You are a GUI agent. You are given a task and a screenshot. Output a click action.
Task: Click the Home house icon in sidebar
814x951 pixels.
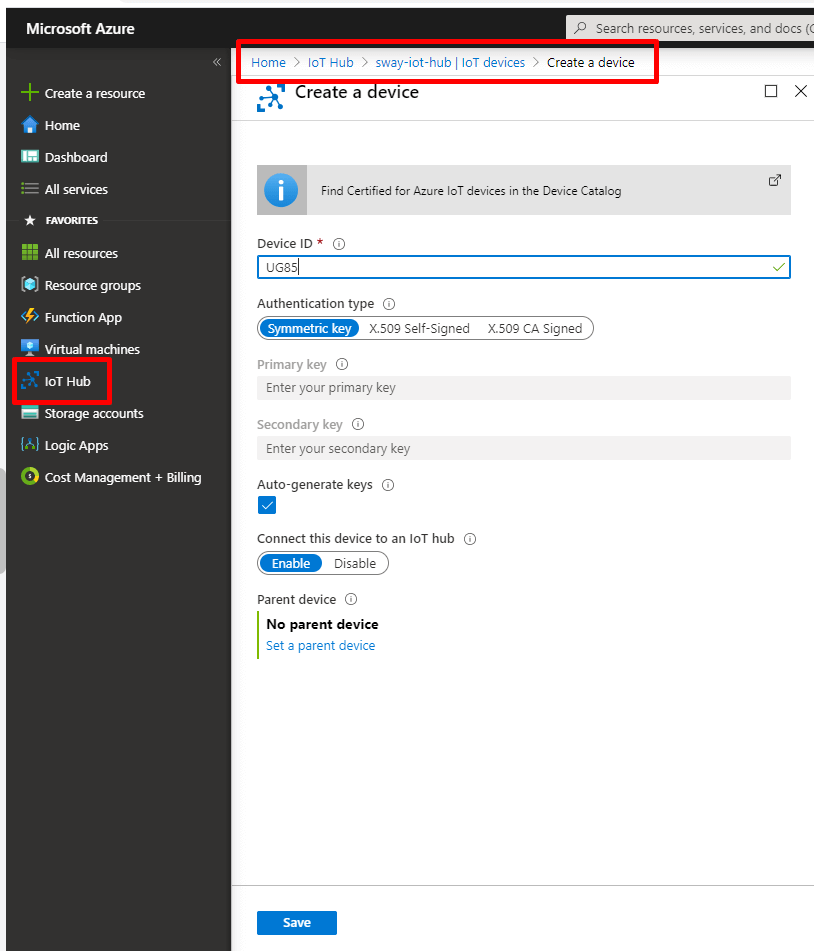click(x=29, y=125)
